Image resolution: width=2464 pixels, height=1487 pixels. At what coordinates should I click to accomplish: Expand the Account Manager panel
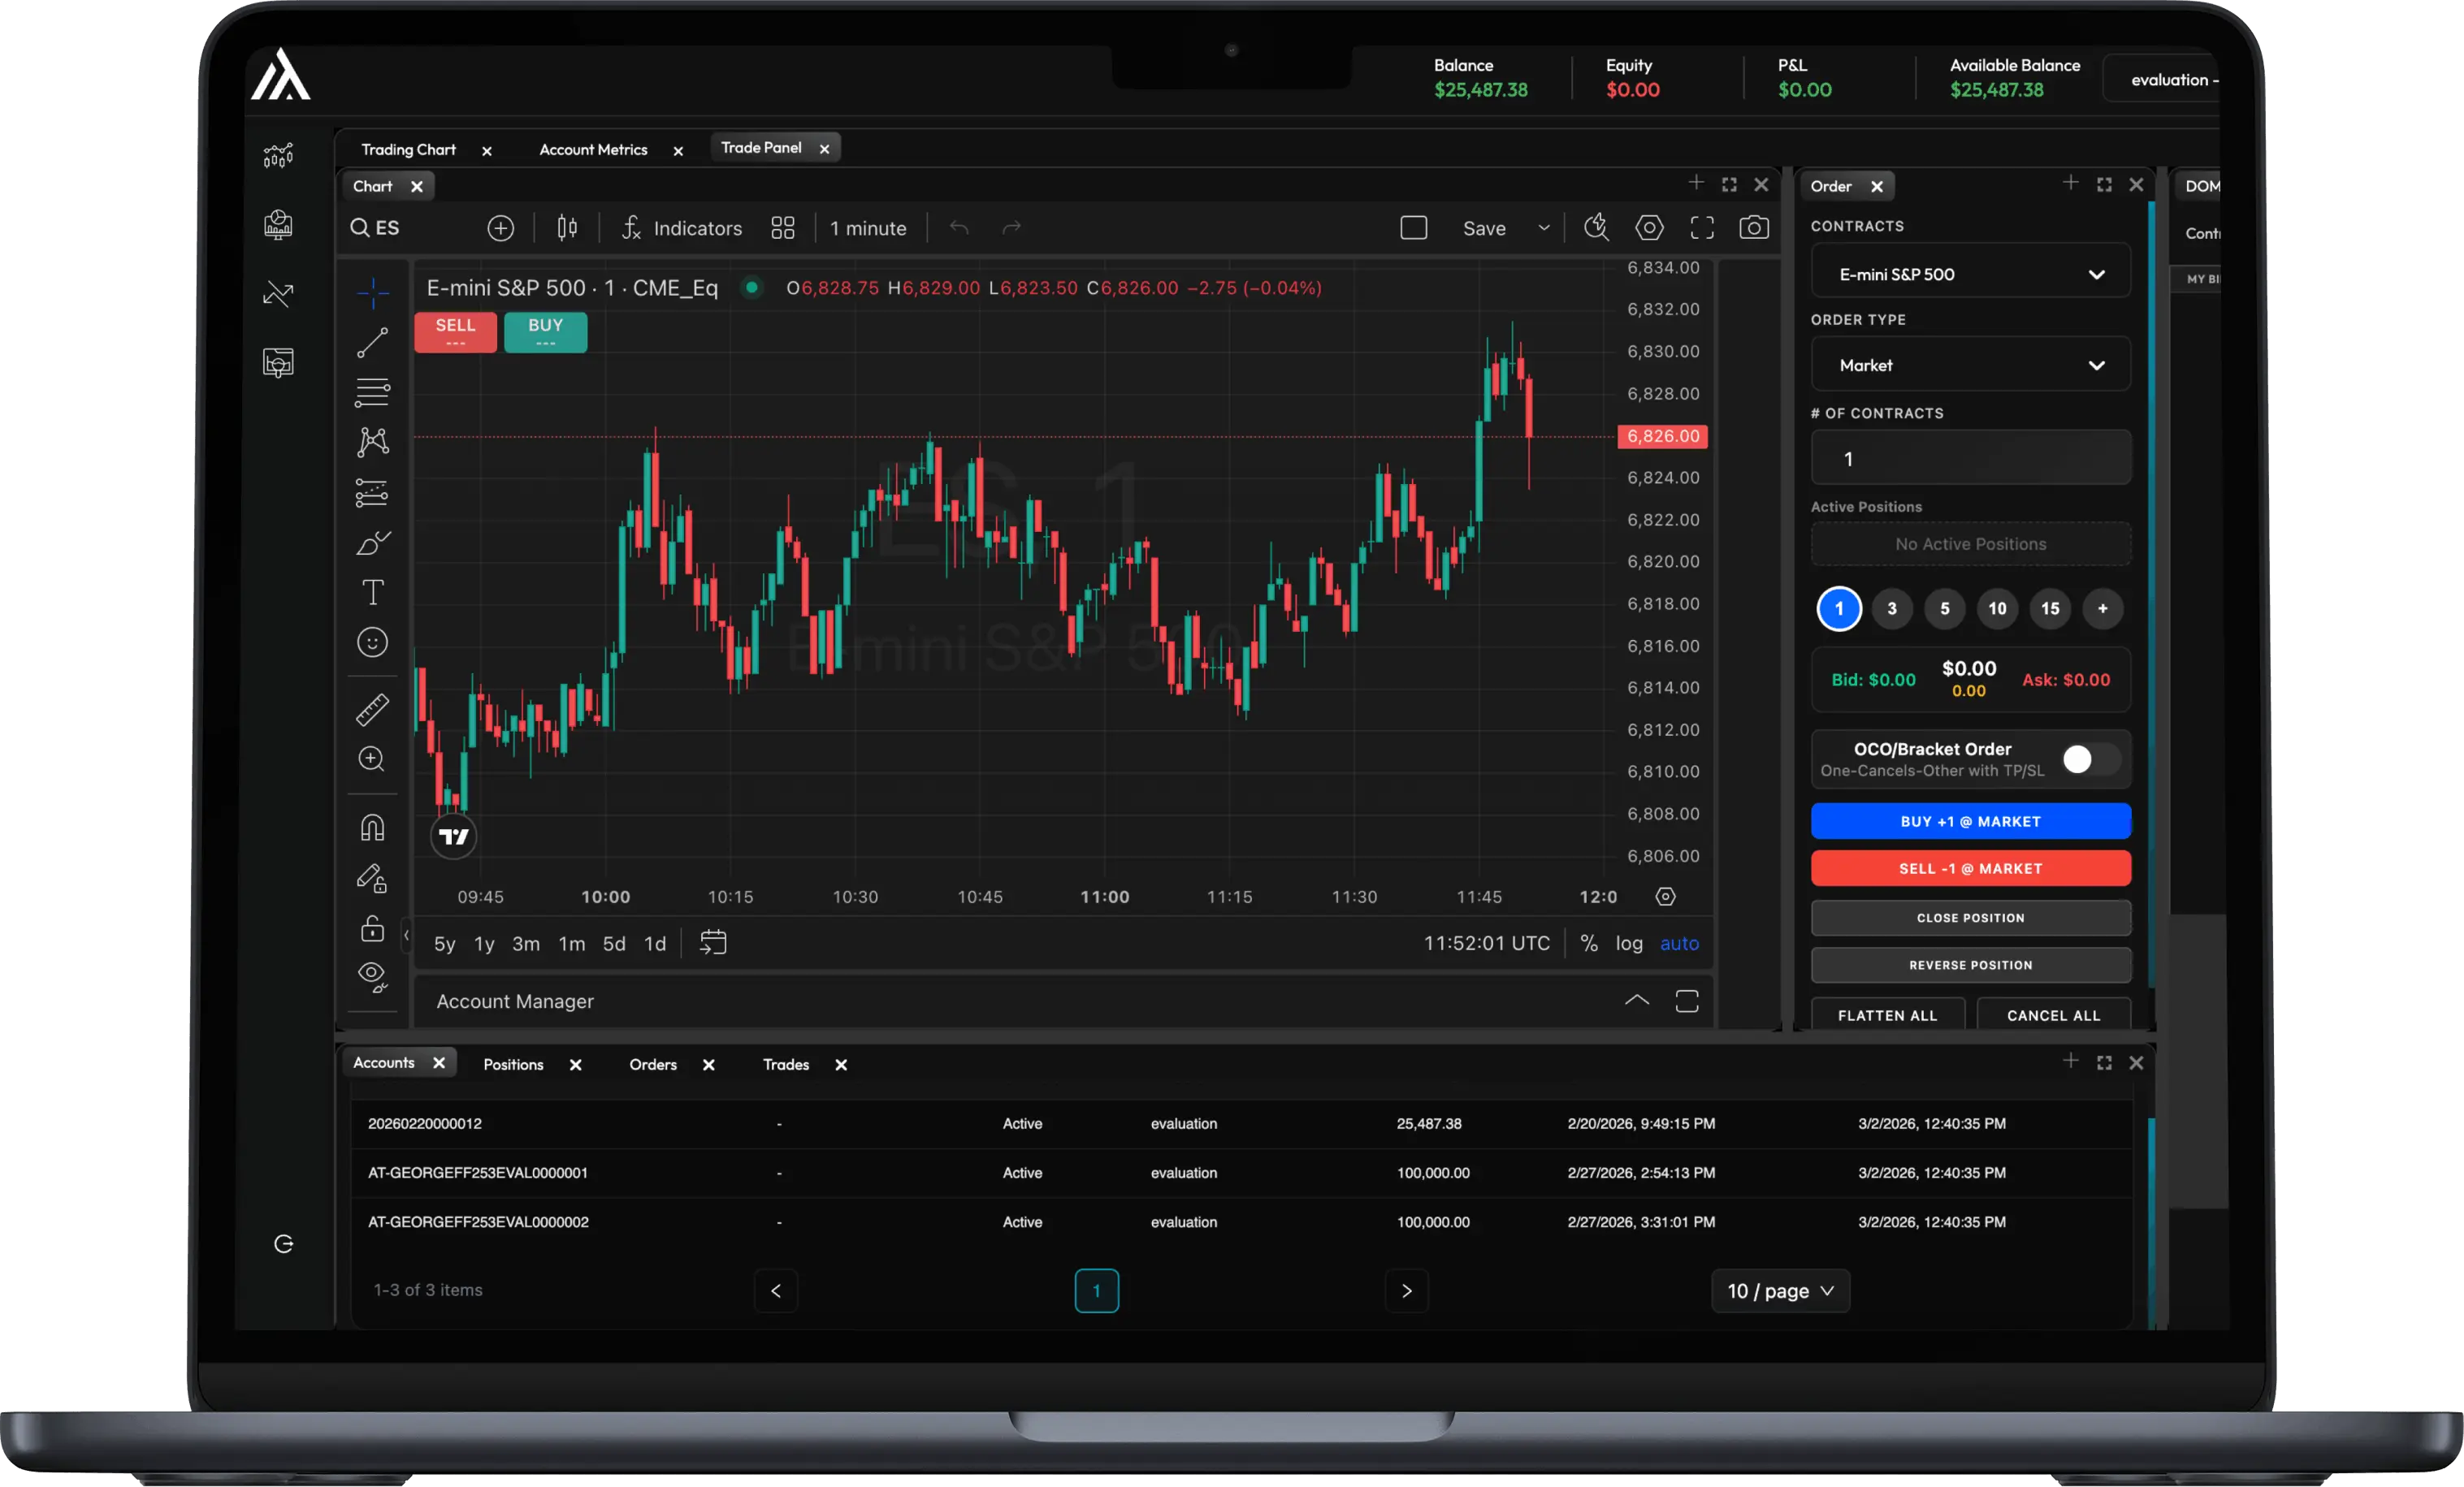1637,1000
